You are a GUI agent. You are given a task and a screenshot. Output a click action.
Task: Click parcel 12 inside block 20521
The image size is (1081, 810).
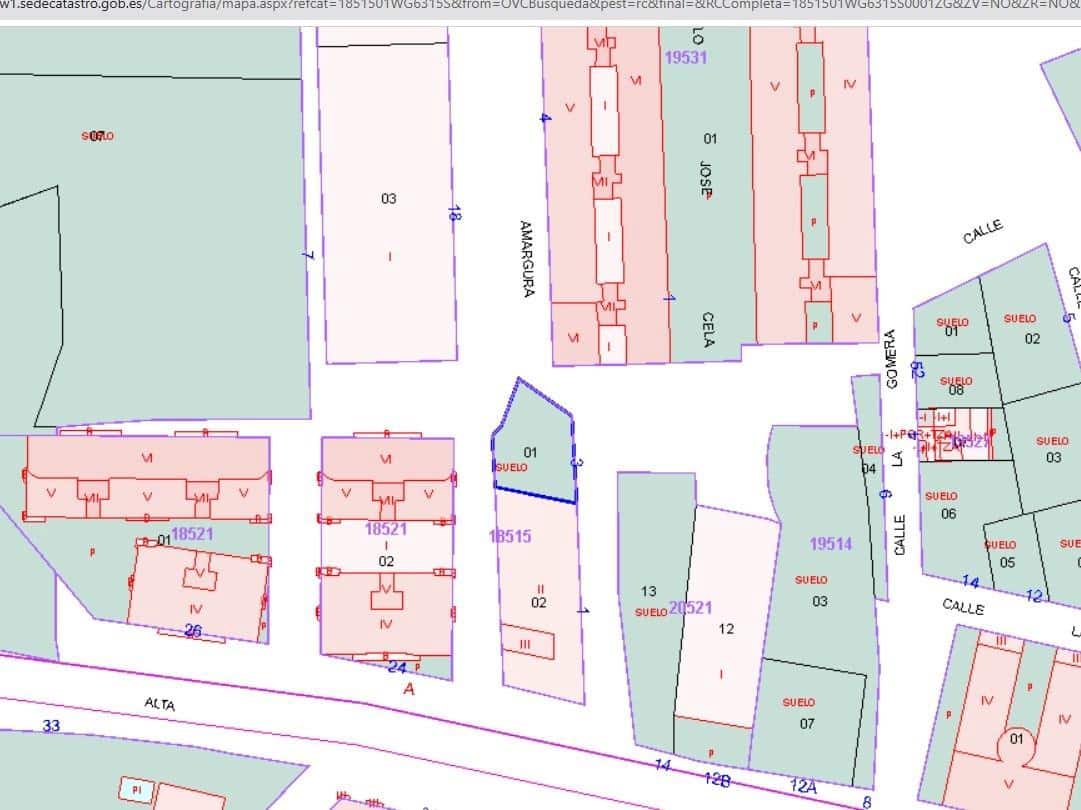tap(726, 629)
